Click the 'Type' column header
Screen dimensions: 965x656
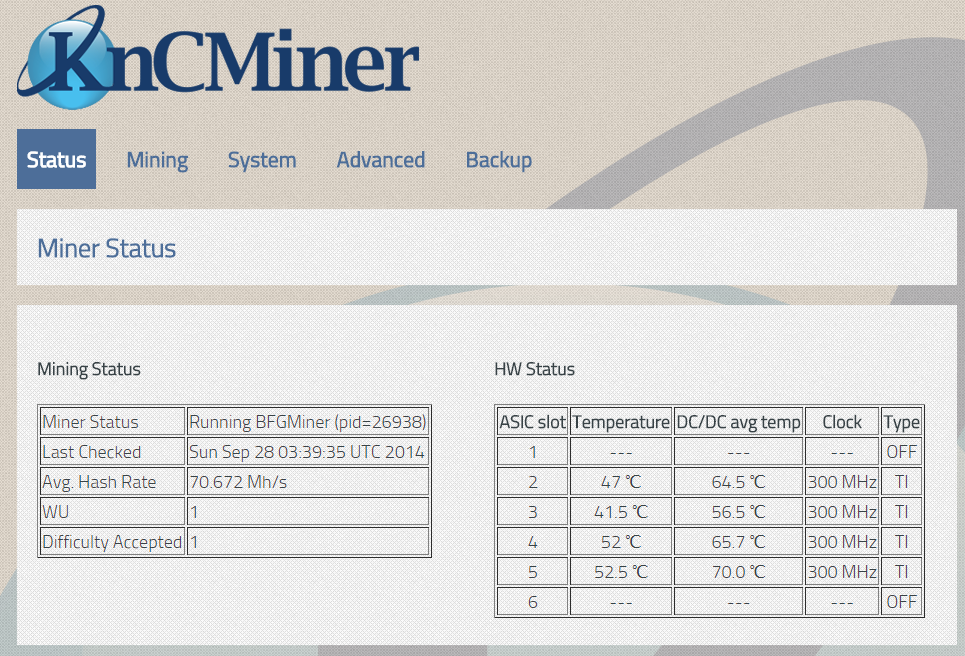(x=902, y=422)
